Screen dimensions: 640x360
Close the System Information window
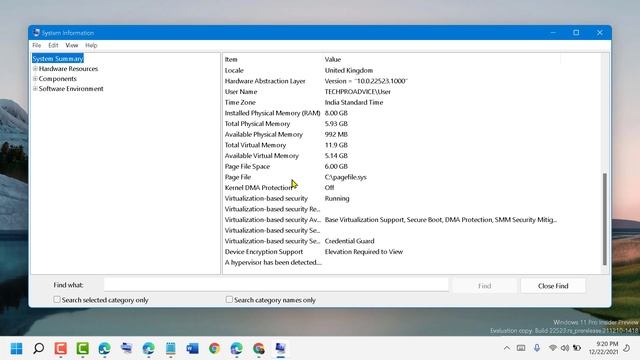click(600, 33)
